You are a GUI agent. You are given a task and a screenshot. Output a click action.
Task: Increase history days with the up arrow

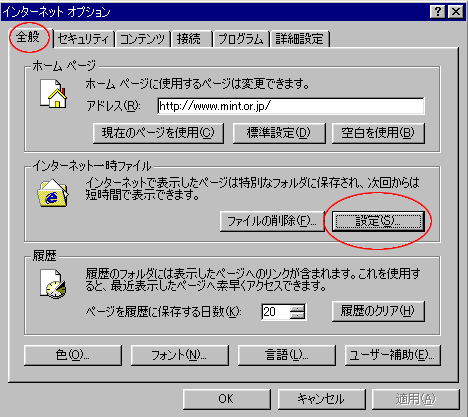[x=297, y=308]
